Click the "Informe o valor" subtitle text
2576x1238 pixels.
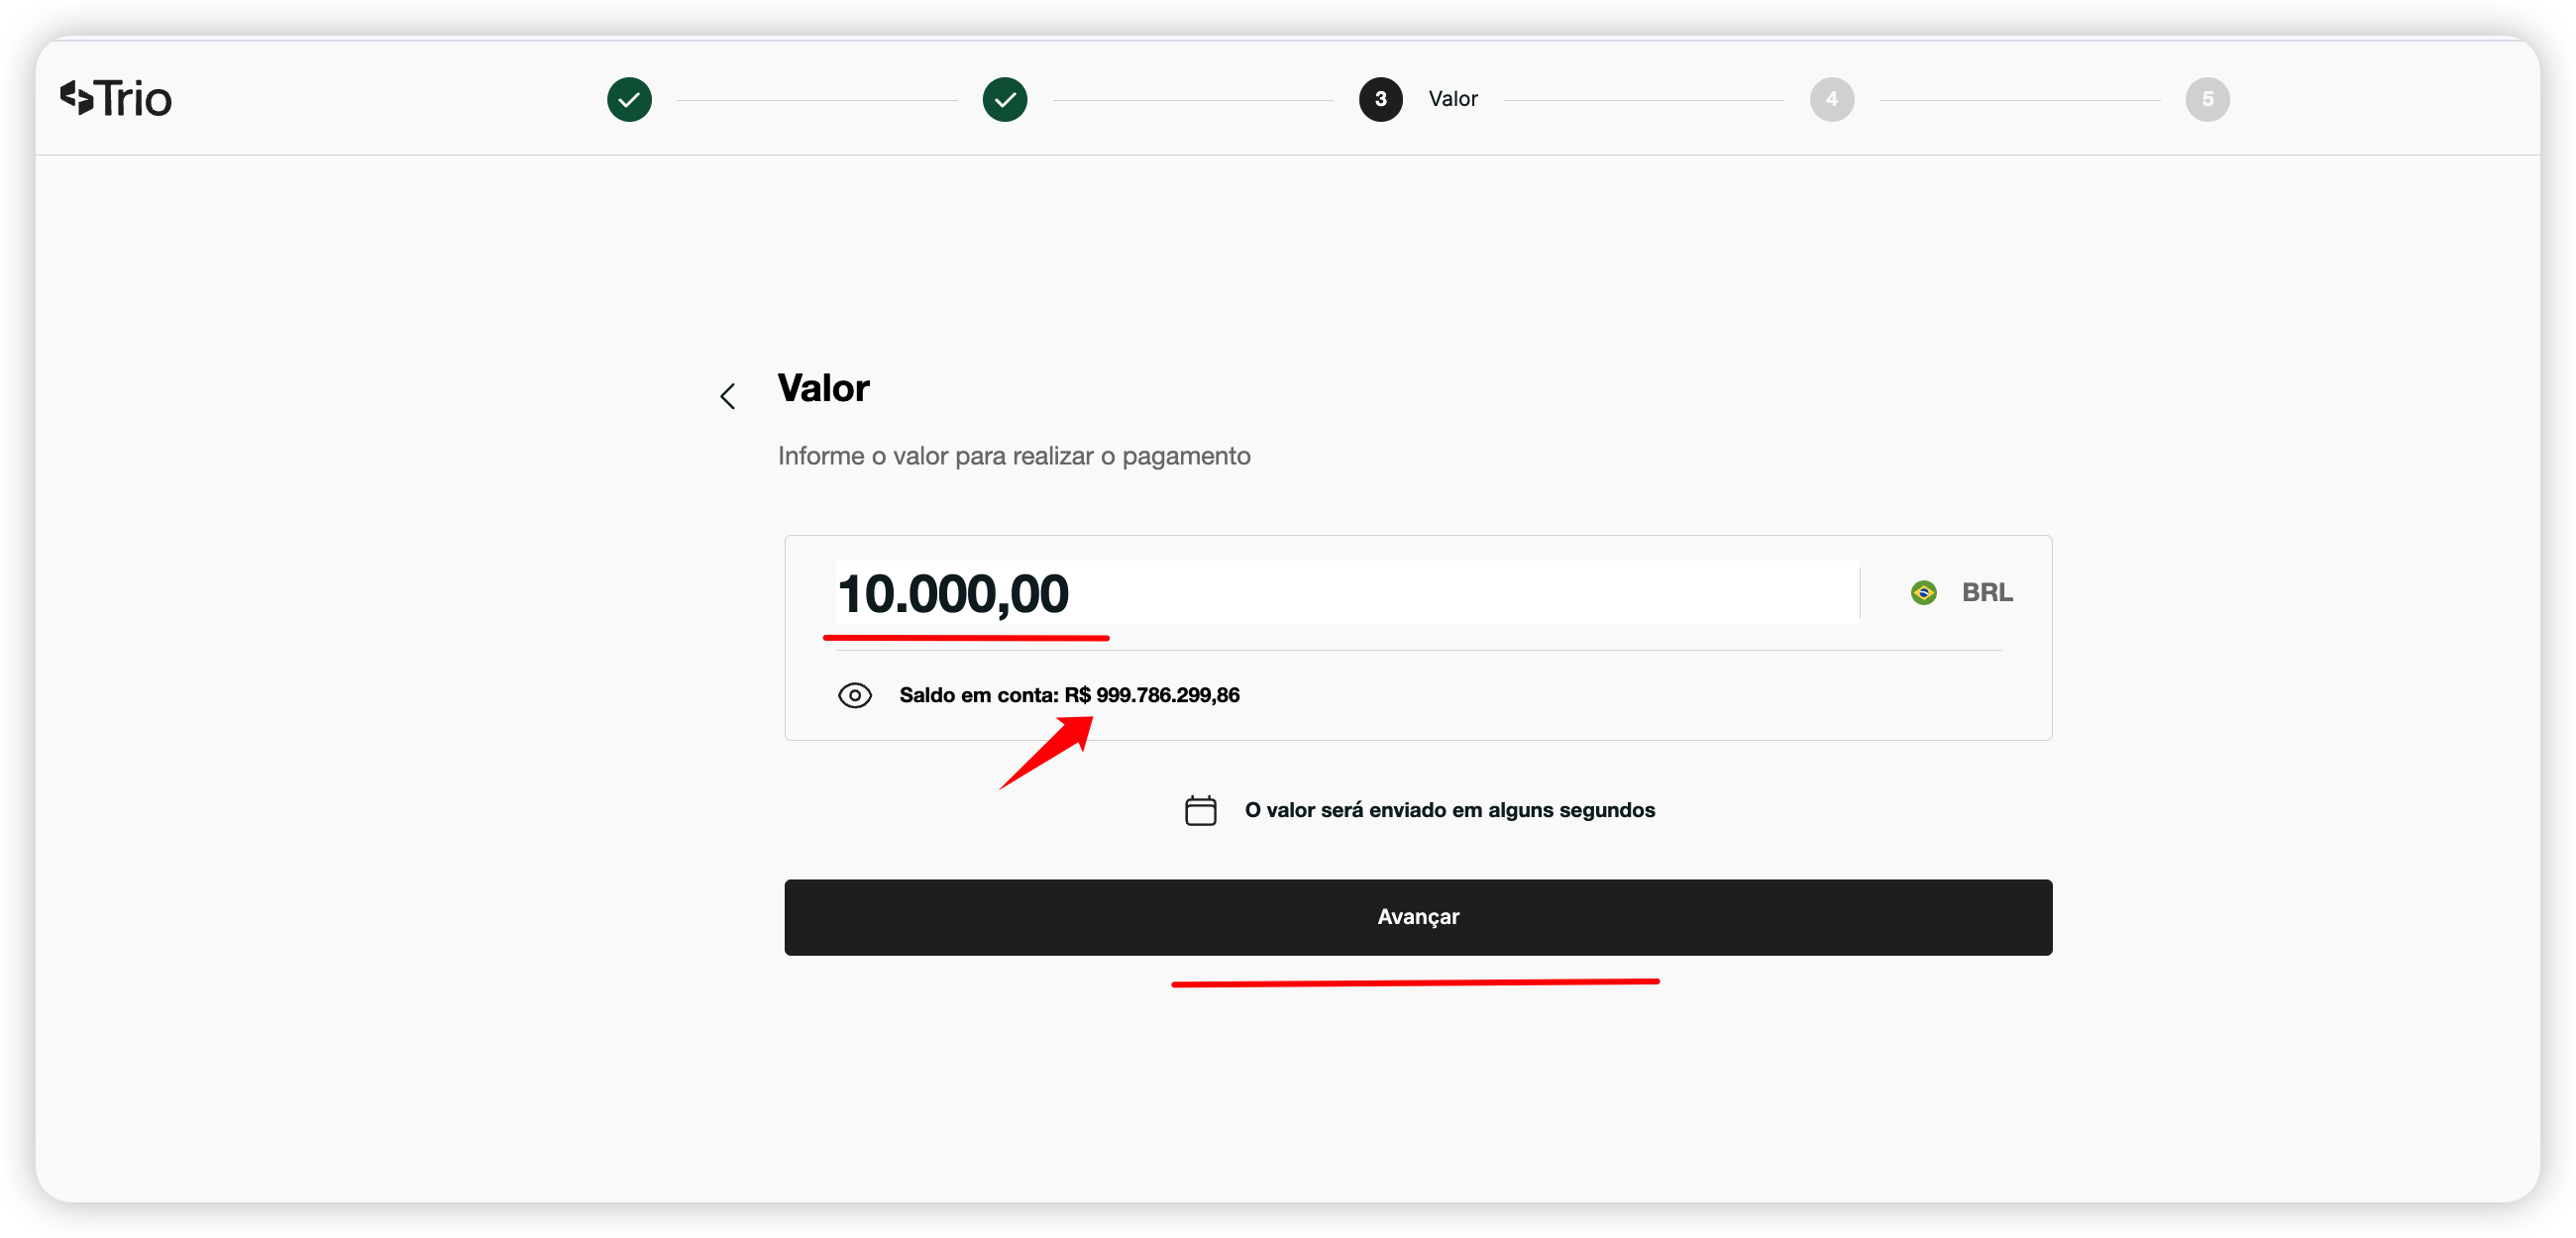click(1014, 456)
